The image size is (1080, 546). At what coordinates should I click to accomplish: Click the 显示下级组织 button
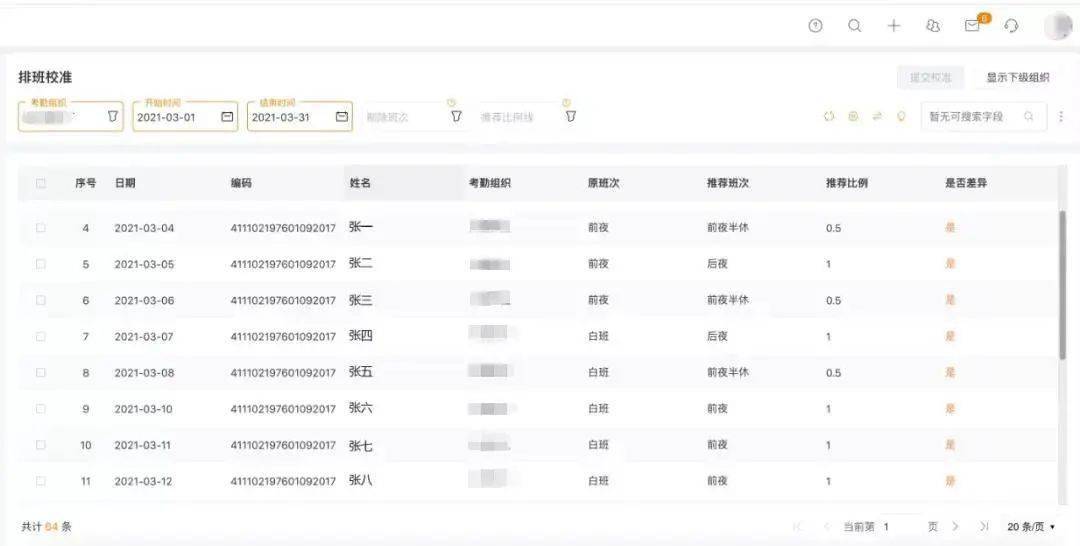coord(1017,77)
